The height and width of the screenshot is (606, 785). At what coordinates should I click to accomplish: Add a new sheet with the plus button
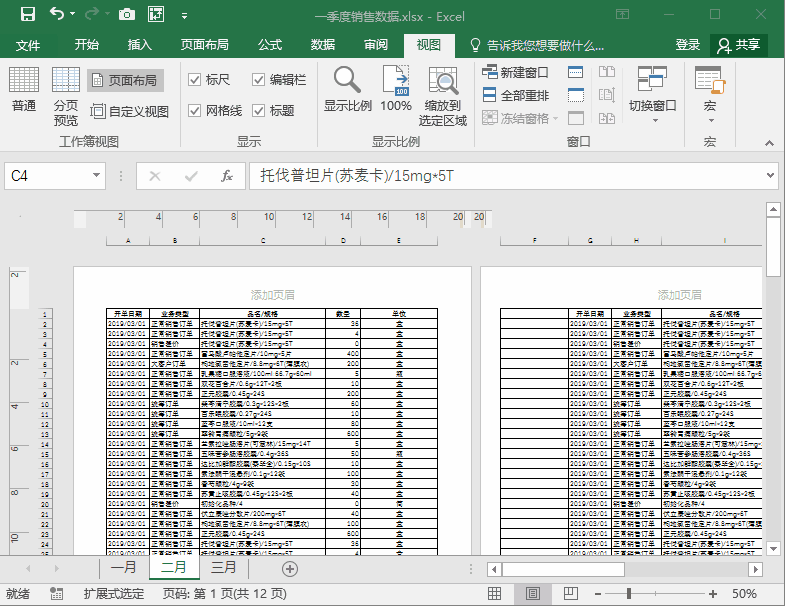pos(290,568)
